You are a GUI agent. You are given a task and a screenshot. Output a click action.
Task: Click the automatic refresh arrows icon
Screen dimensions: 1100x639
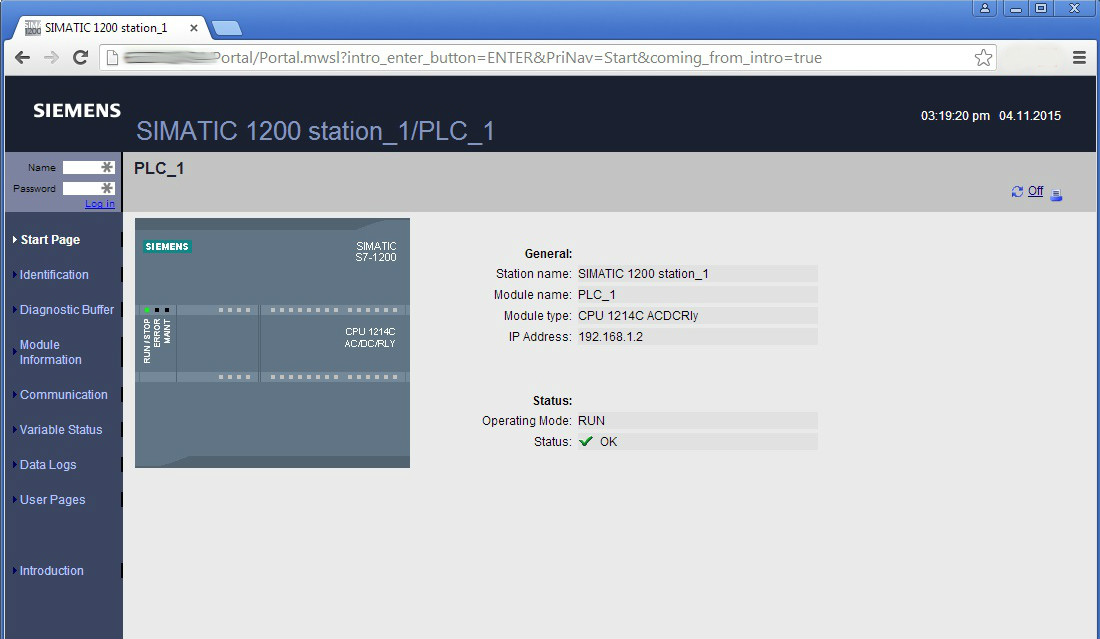tap(1017, 191)
